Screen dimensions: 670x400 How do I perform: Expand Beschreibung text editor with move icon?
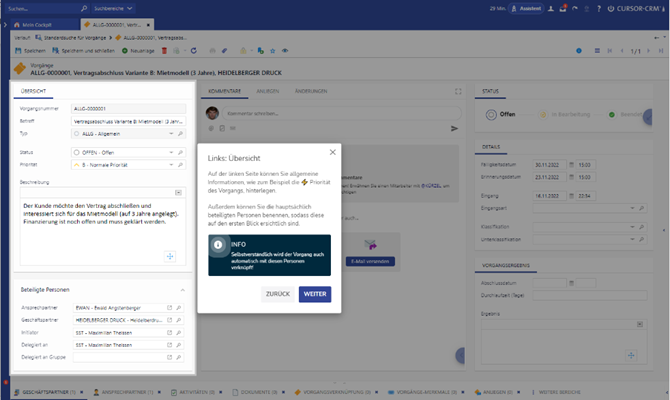pyautogui.click(x=169, y=257)
